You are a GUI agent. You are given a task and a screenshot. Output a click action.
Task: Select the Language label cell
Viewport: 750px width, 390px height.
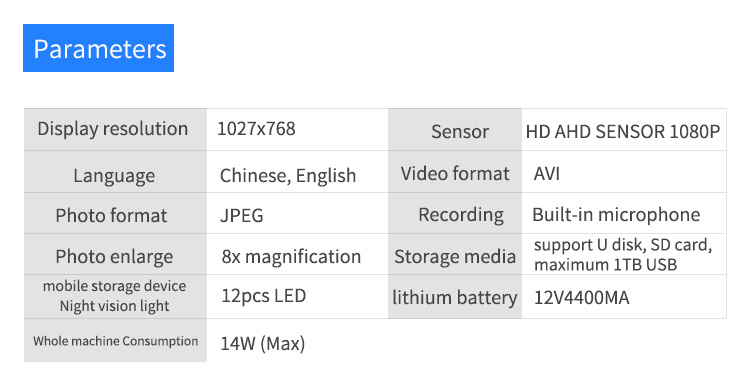point(115,172)
